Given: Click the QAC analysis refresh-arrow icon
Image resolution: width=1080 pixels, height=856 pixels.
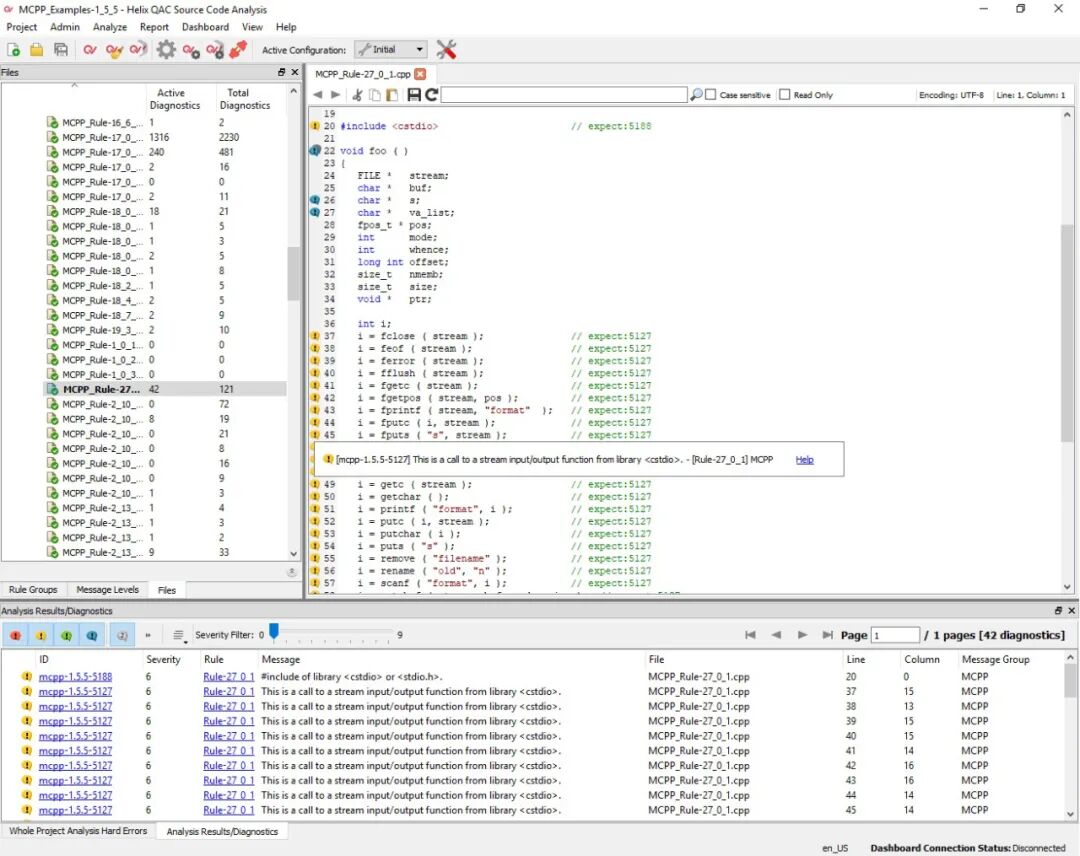Looking at the screenshot, I should [138, 50].
